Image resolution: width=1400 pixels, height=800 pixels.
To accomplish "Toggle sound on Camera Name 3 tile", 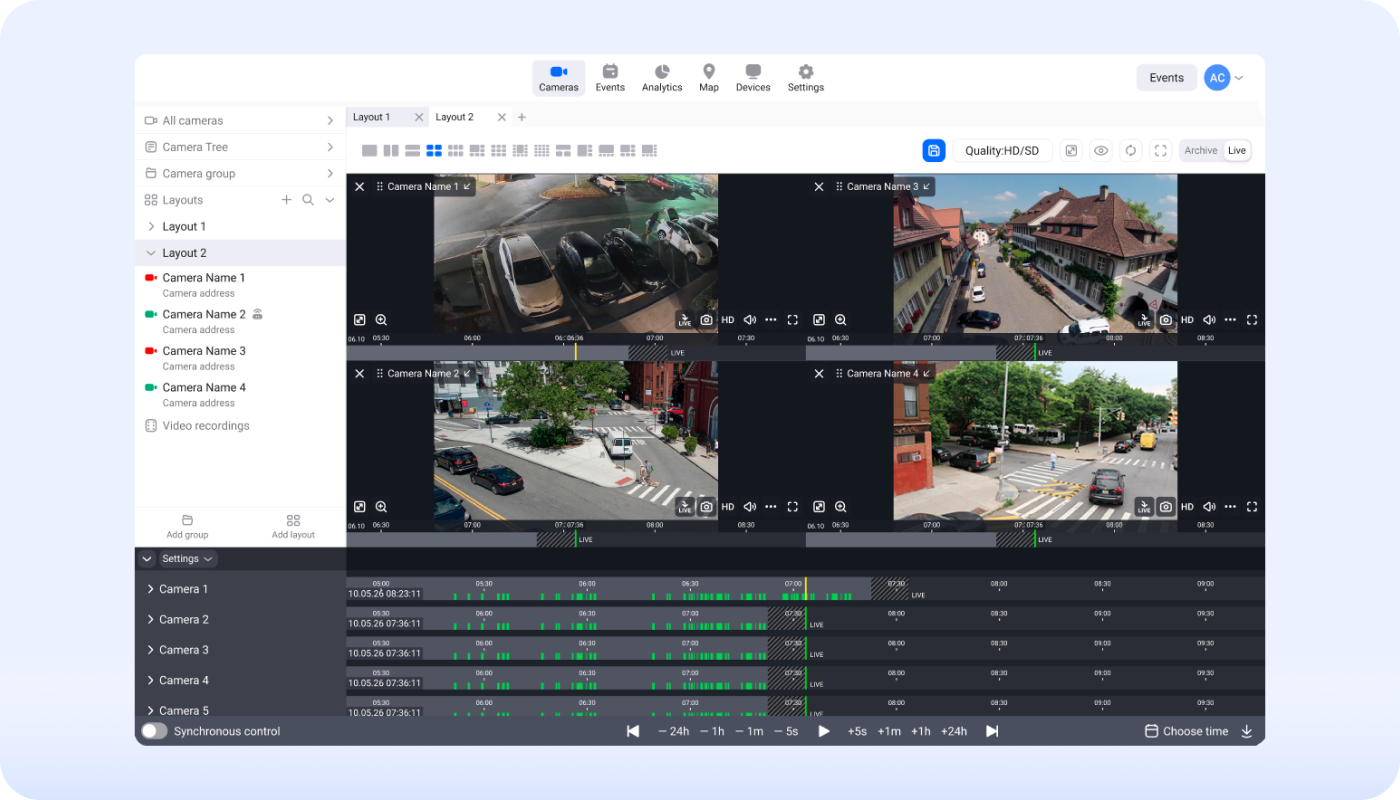I will coord(1209,320).
